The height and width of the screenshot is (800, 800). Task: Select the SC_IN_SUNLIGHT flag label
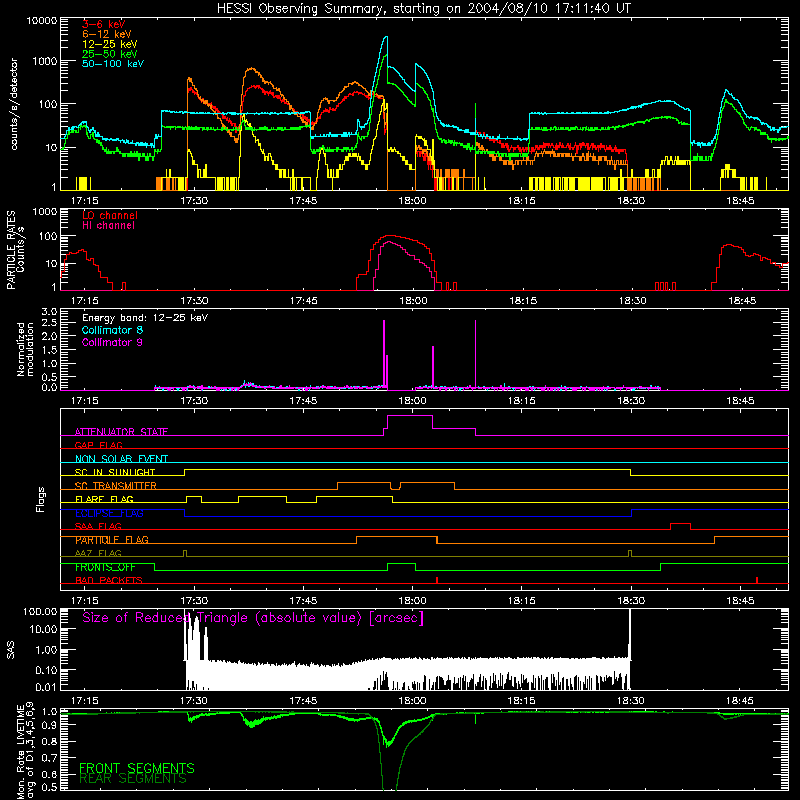[x=115, y=472]
